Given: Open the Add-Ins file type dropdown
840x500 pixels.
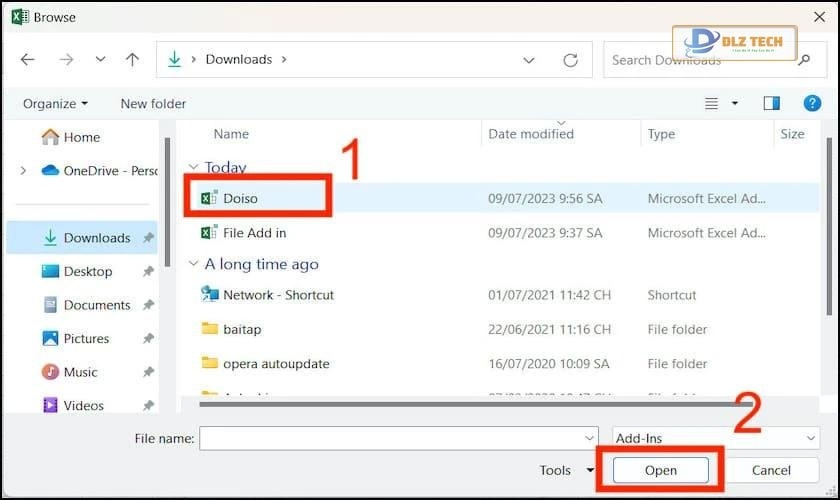Looking at the screenshot, I should [716, 438].
